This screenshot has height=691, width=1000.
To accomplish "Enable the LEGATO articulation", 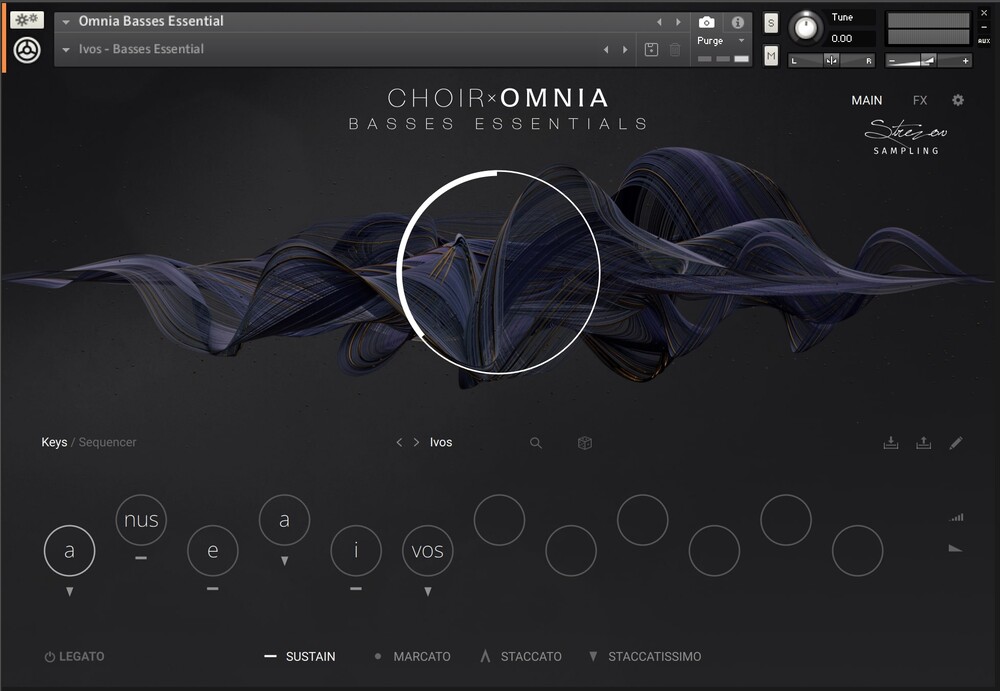I will point(75,656).
